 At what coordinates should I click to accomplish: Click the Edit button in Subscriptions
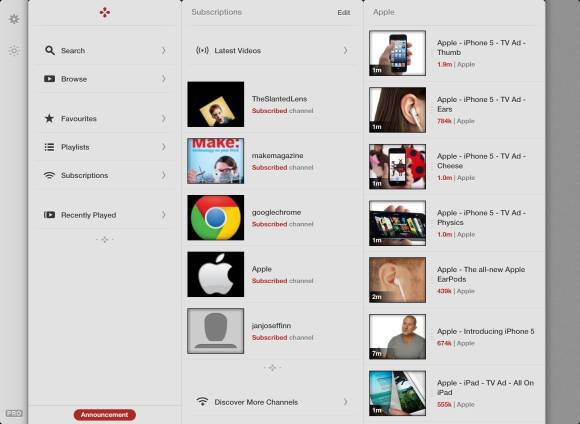(x=344, y=13)
